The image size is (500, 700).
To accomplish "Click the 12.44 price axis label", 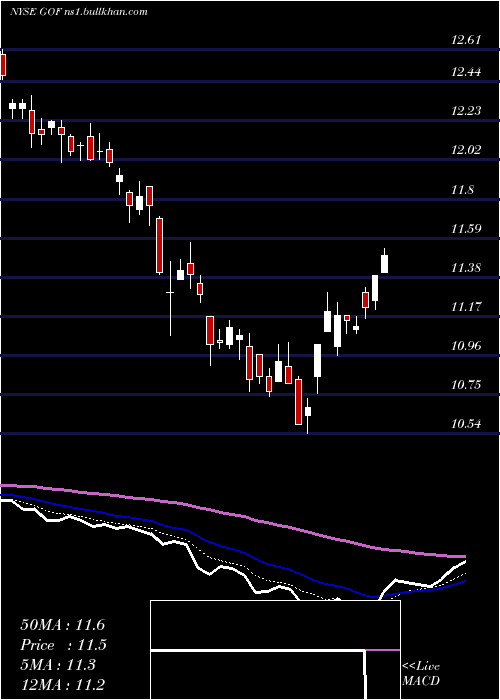I will [466, 72].
